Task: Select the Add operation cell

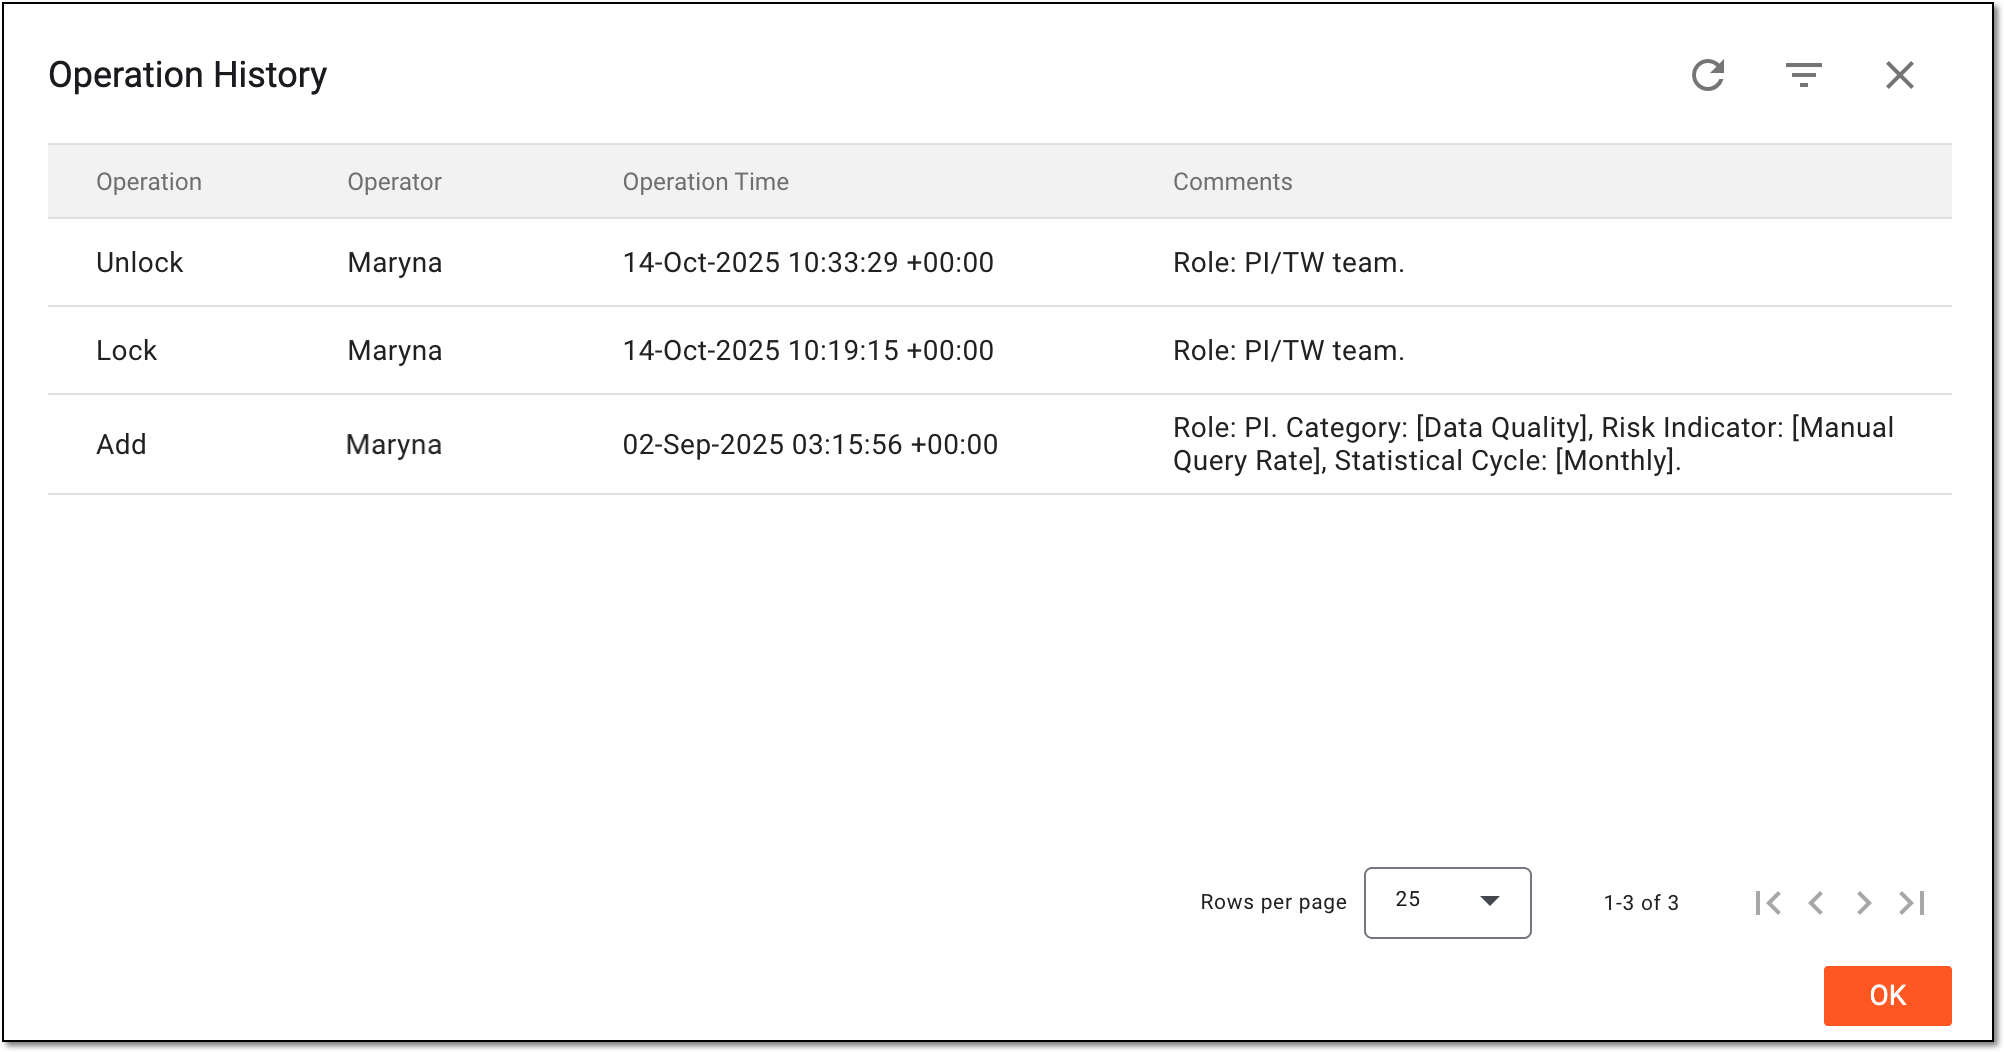Action: (x=121, y=445)
